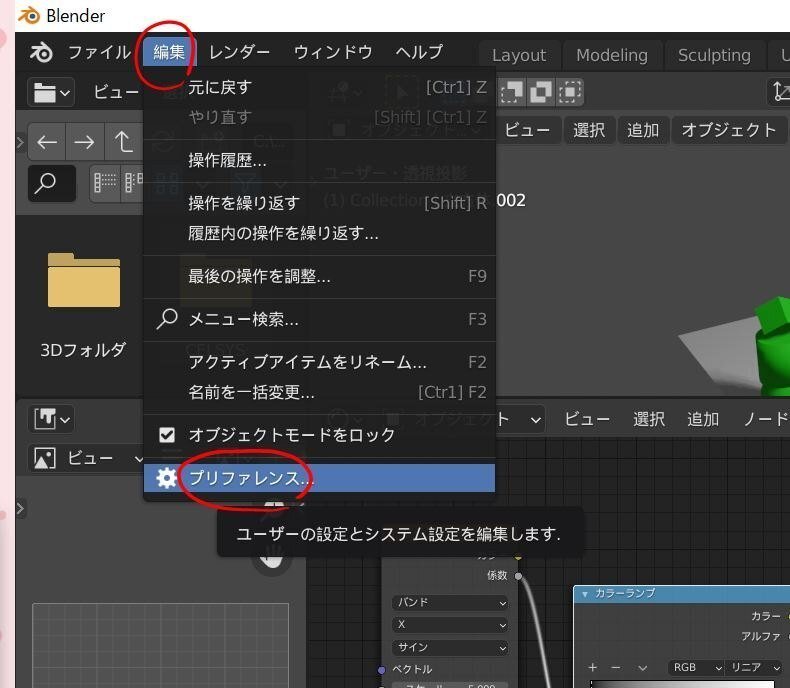This screenshot has height=688, width=790.
Task: Open node editor object type dropdown chevron
Action: [536, 420]
